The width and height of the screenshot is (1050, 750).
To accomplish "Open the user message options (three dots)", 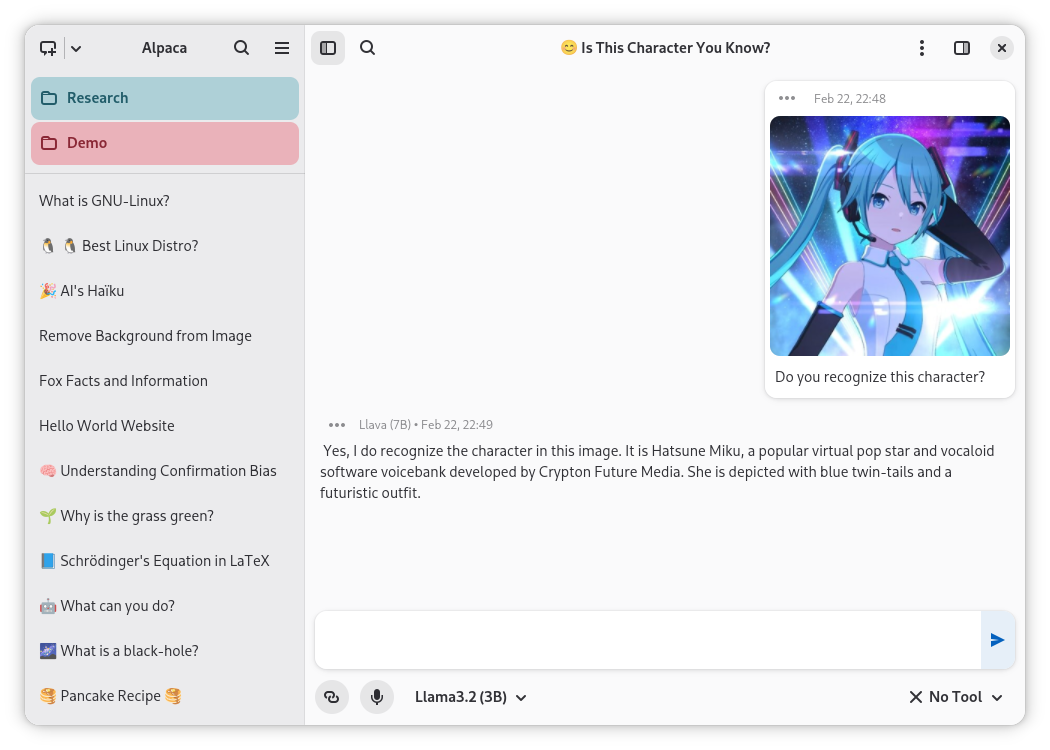I will 787,98.
